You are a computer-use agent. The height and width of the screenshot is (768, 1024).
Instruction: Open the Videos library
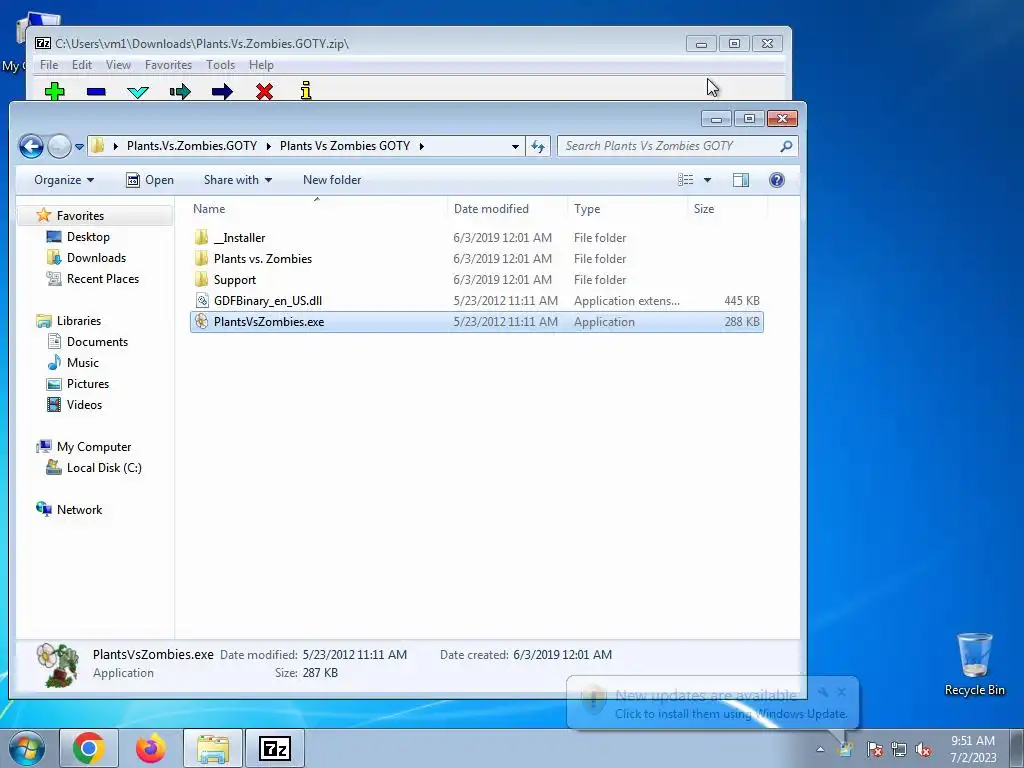pos(84,404)
